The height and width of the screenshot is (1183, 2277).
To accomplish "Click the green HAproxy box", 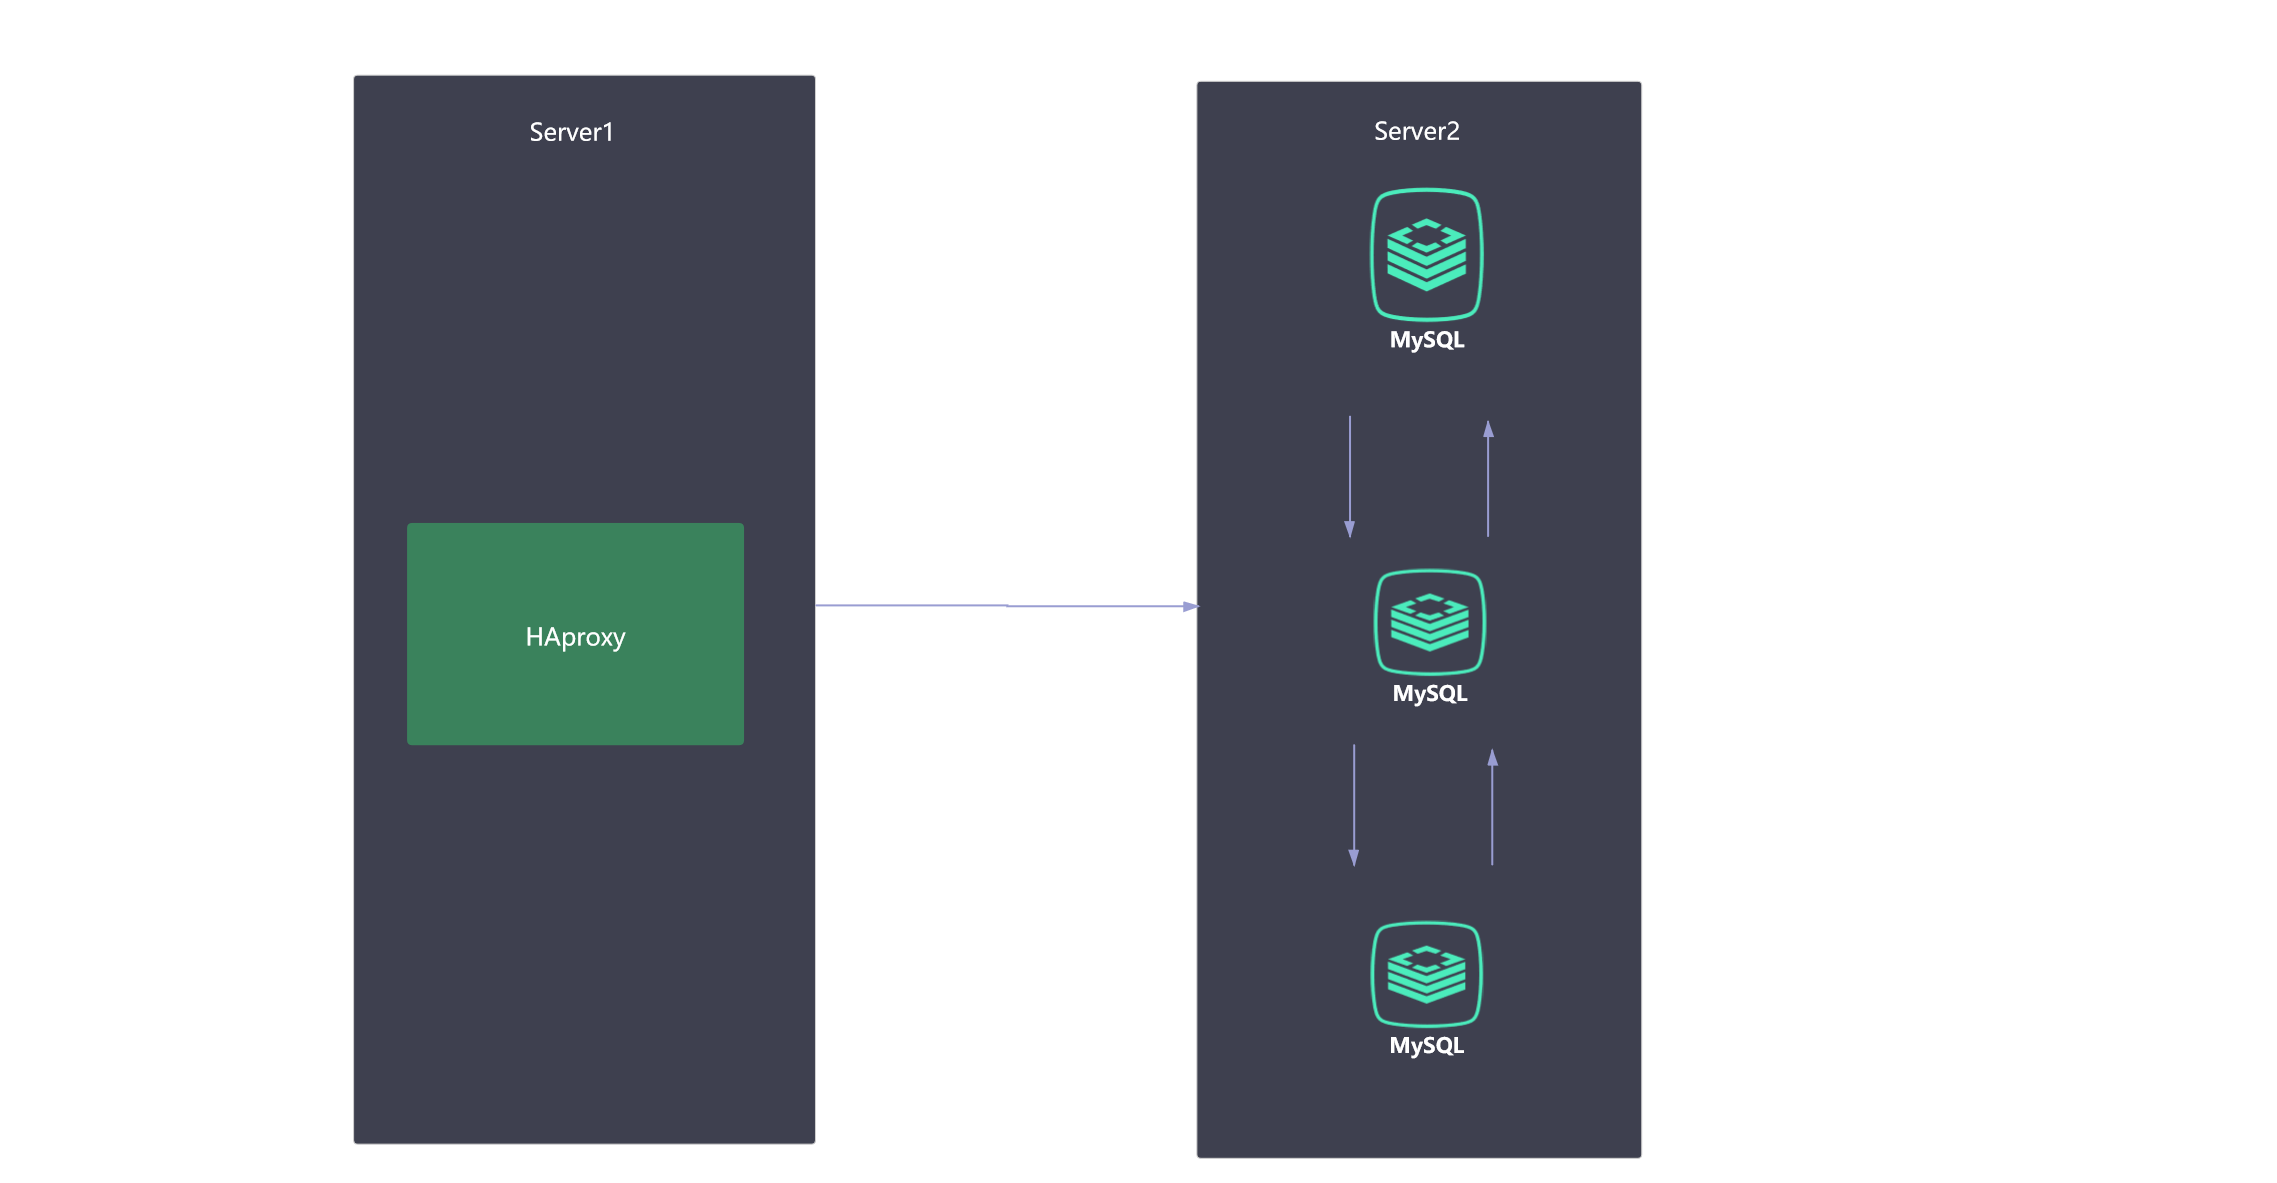I will (575, 634).
